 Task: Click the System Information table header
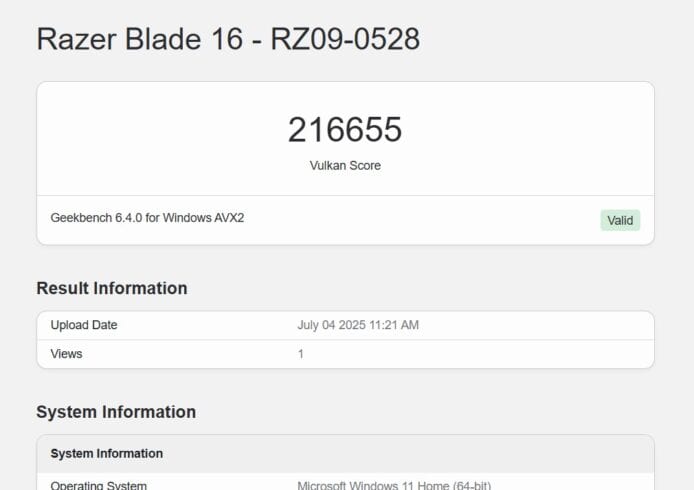[x=107, y=453]
